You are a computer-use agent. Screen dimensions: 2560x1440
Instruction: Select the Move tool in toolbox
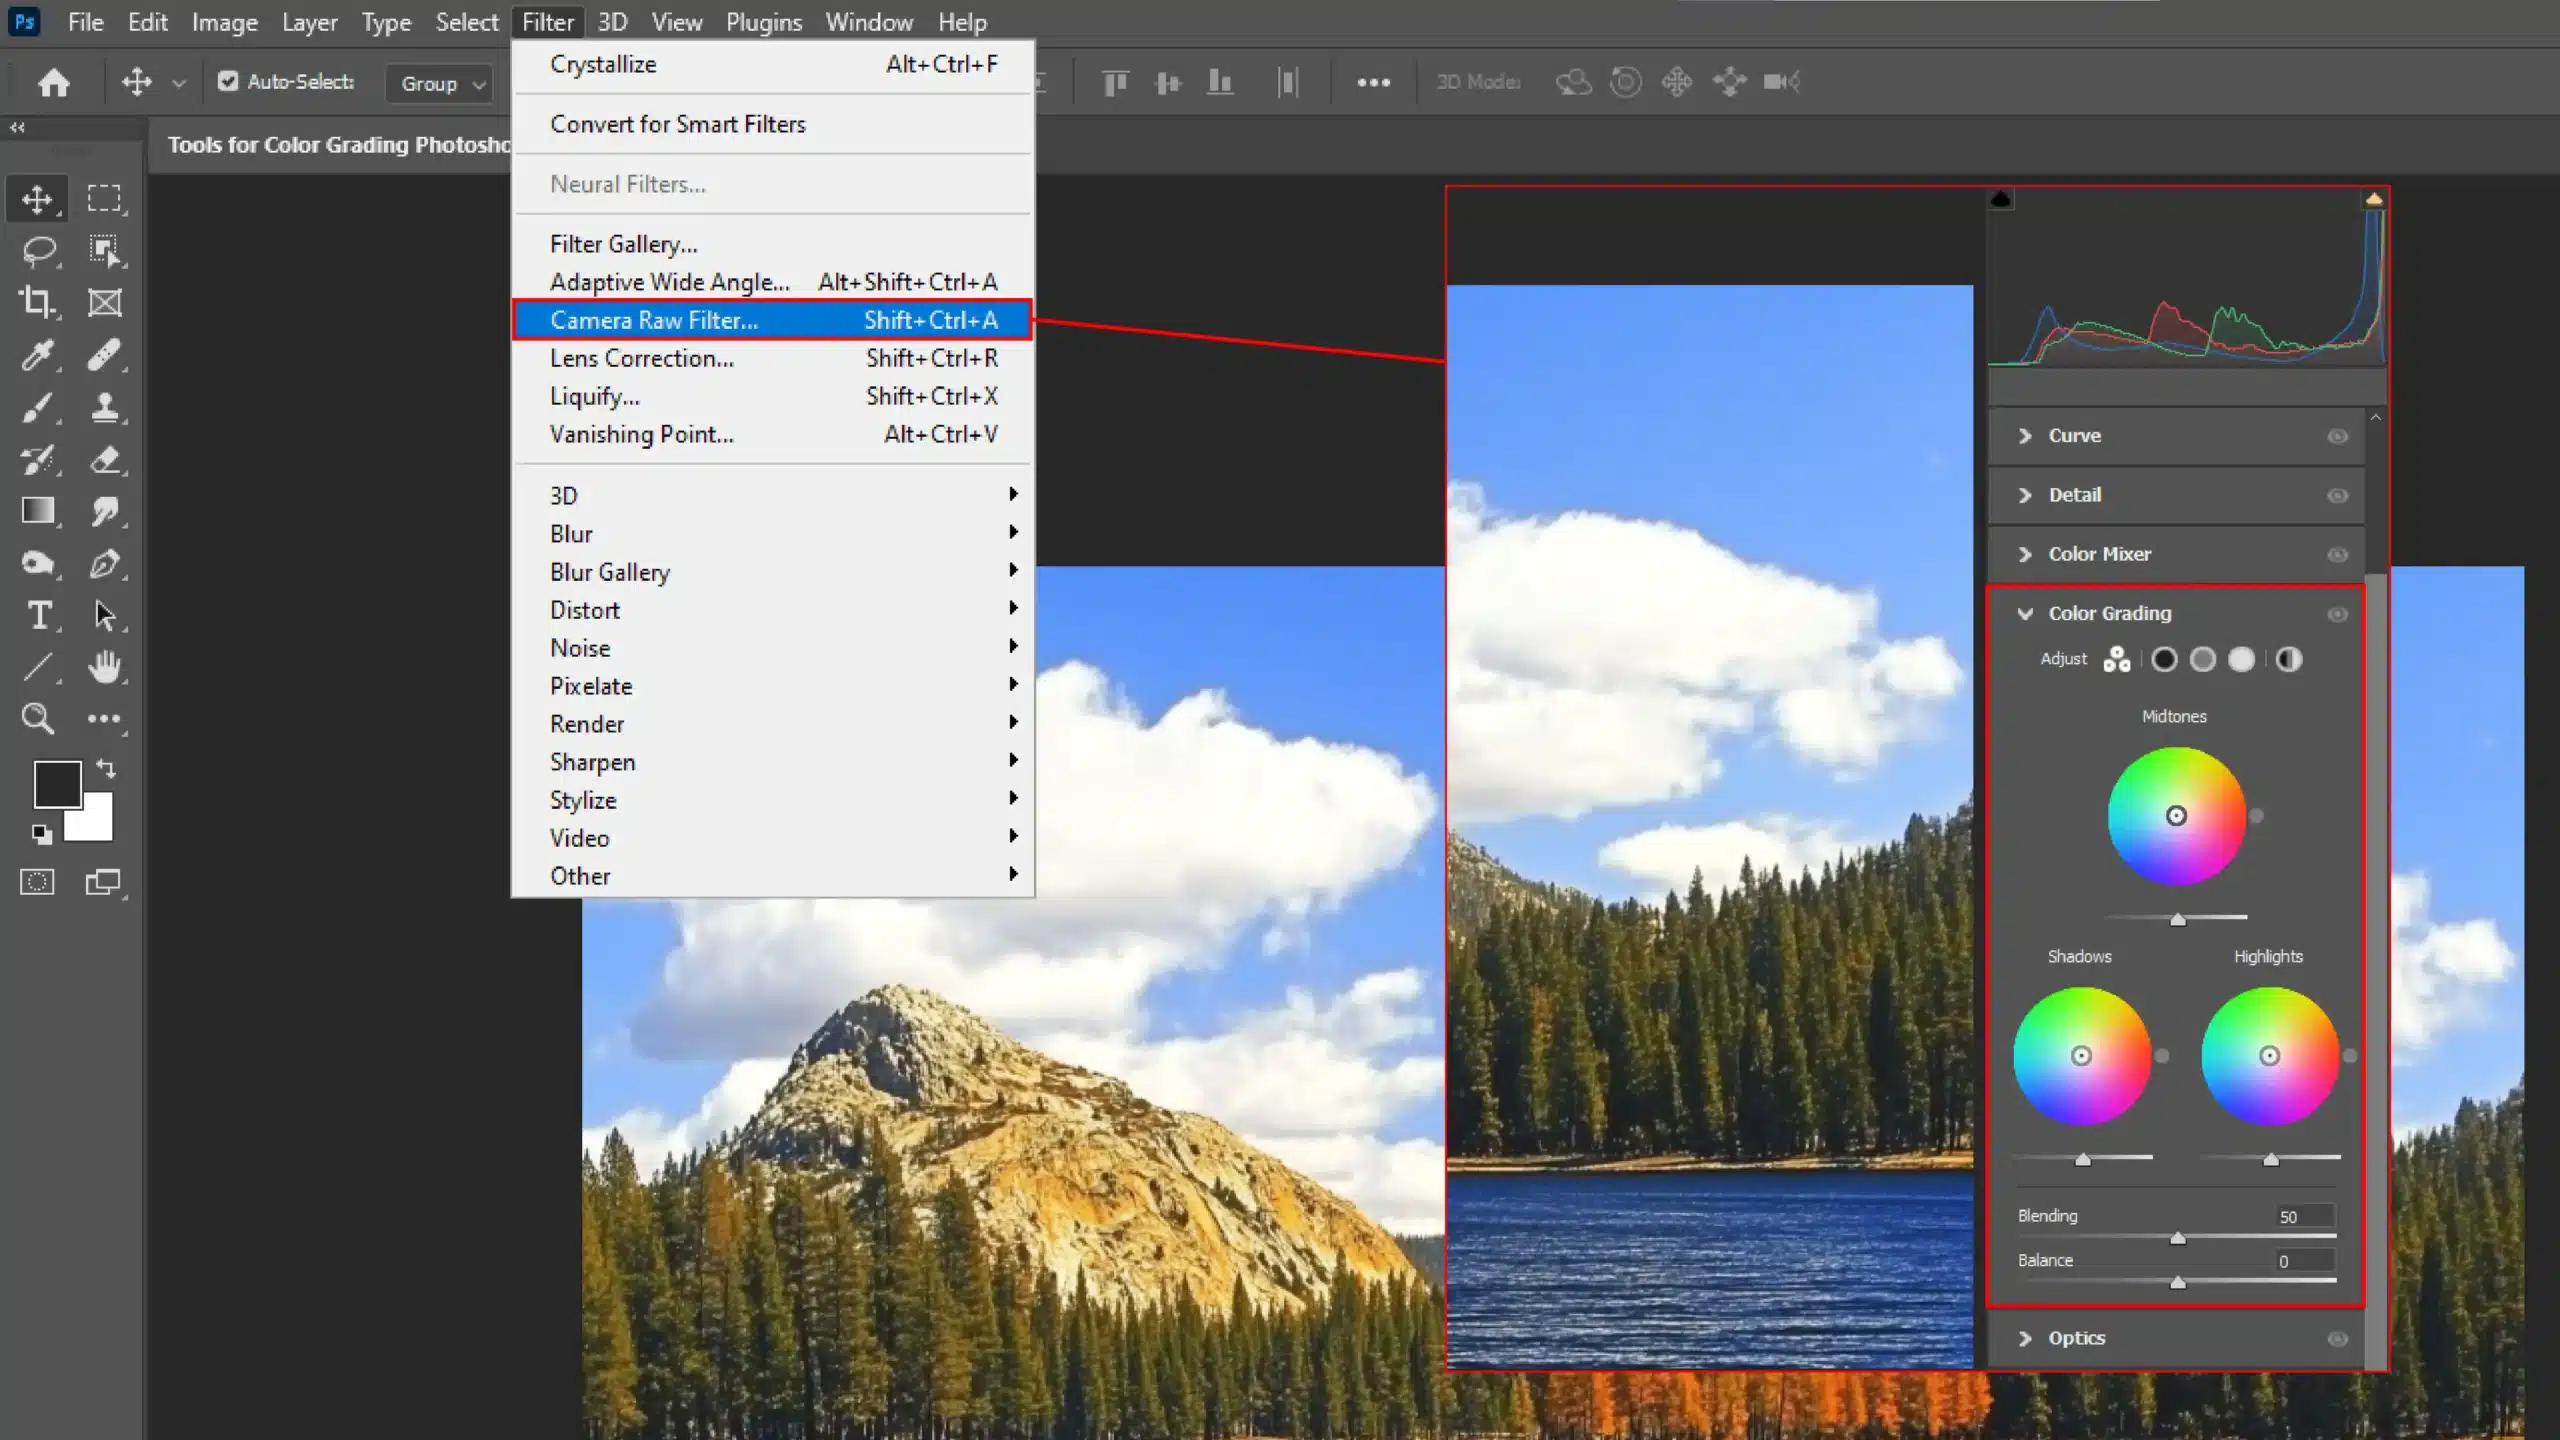[x=38, y=199]
